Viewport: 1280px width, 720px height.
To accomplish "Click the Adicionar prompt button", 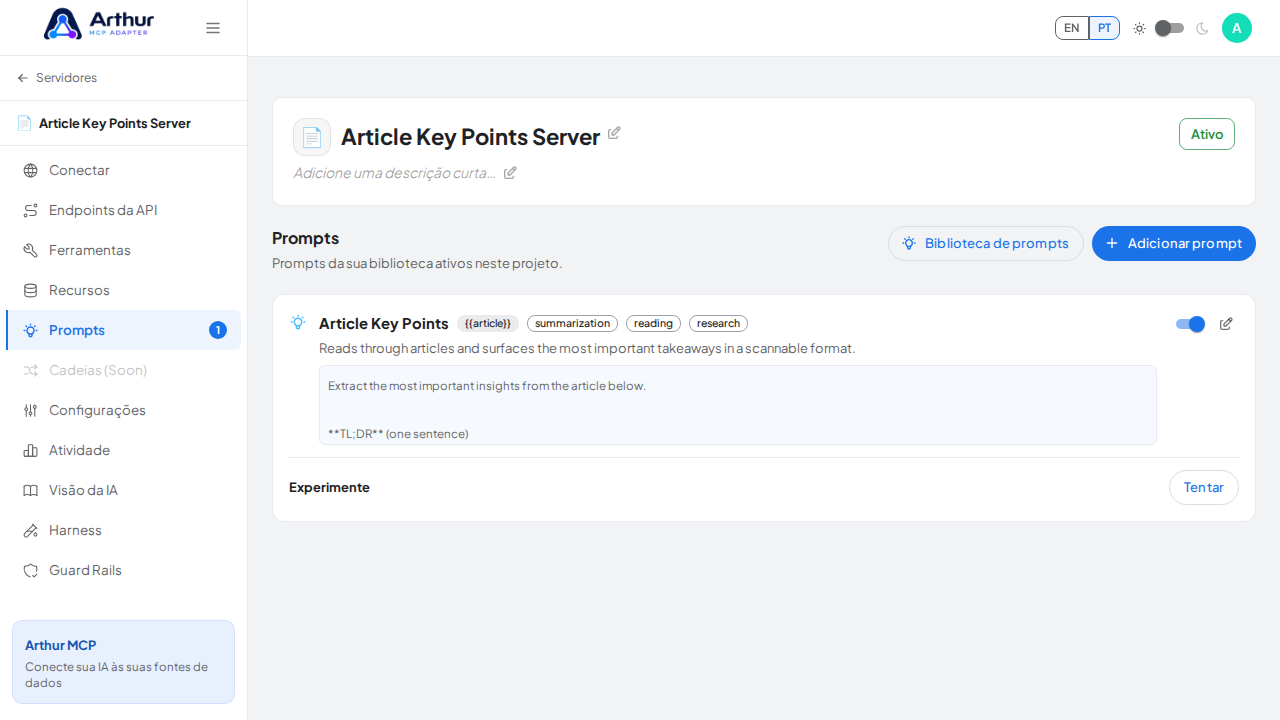I will click(1174, 243).
